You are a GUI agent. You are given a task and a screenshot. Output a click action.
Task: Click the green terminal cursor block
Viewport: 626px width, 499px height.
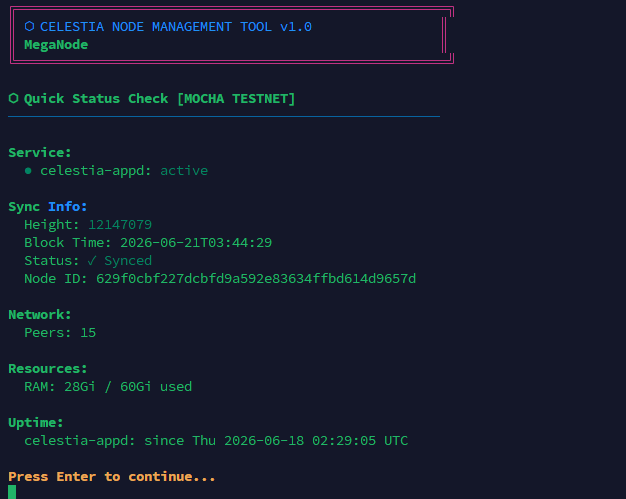(12, 492)
